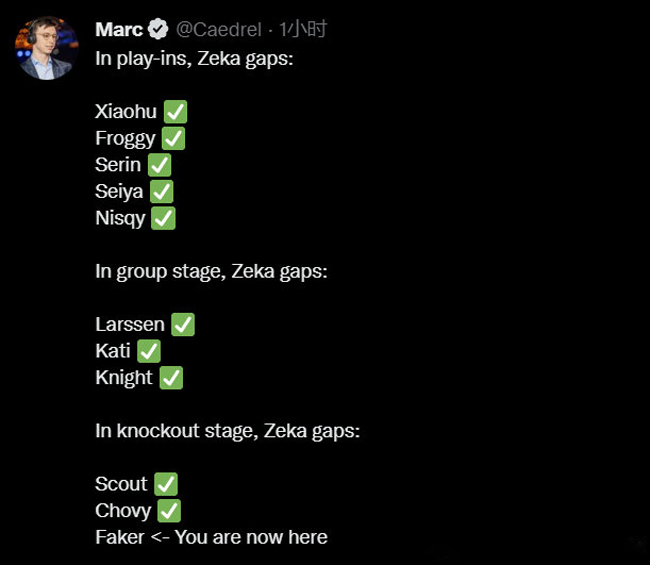
Task: Click the green checkmark next to Serin
Action: pyautogui.click(x=159, y=165)
